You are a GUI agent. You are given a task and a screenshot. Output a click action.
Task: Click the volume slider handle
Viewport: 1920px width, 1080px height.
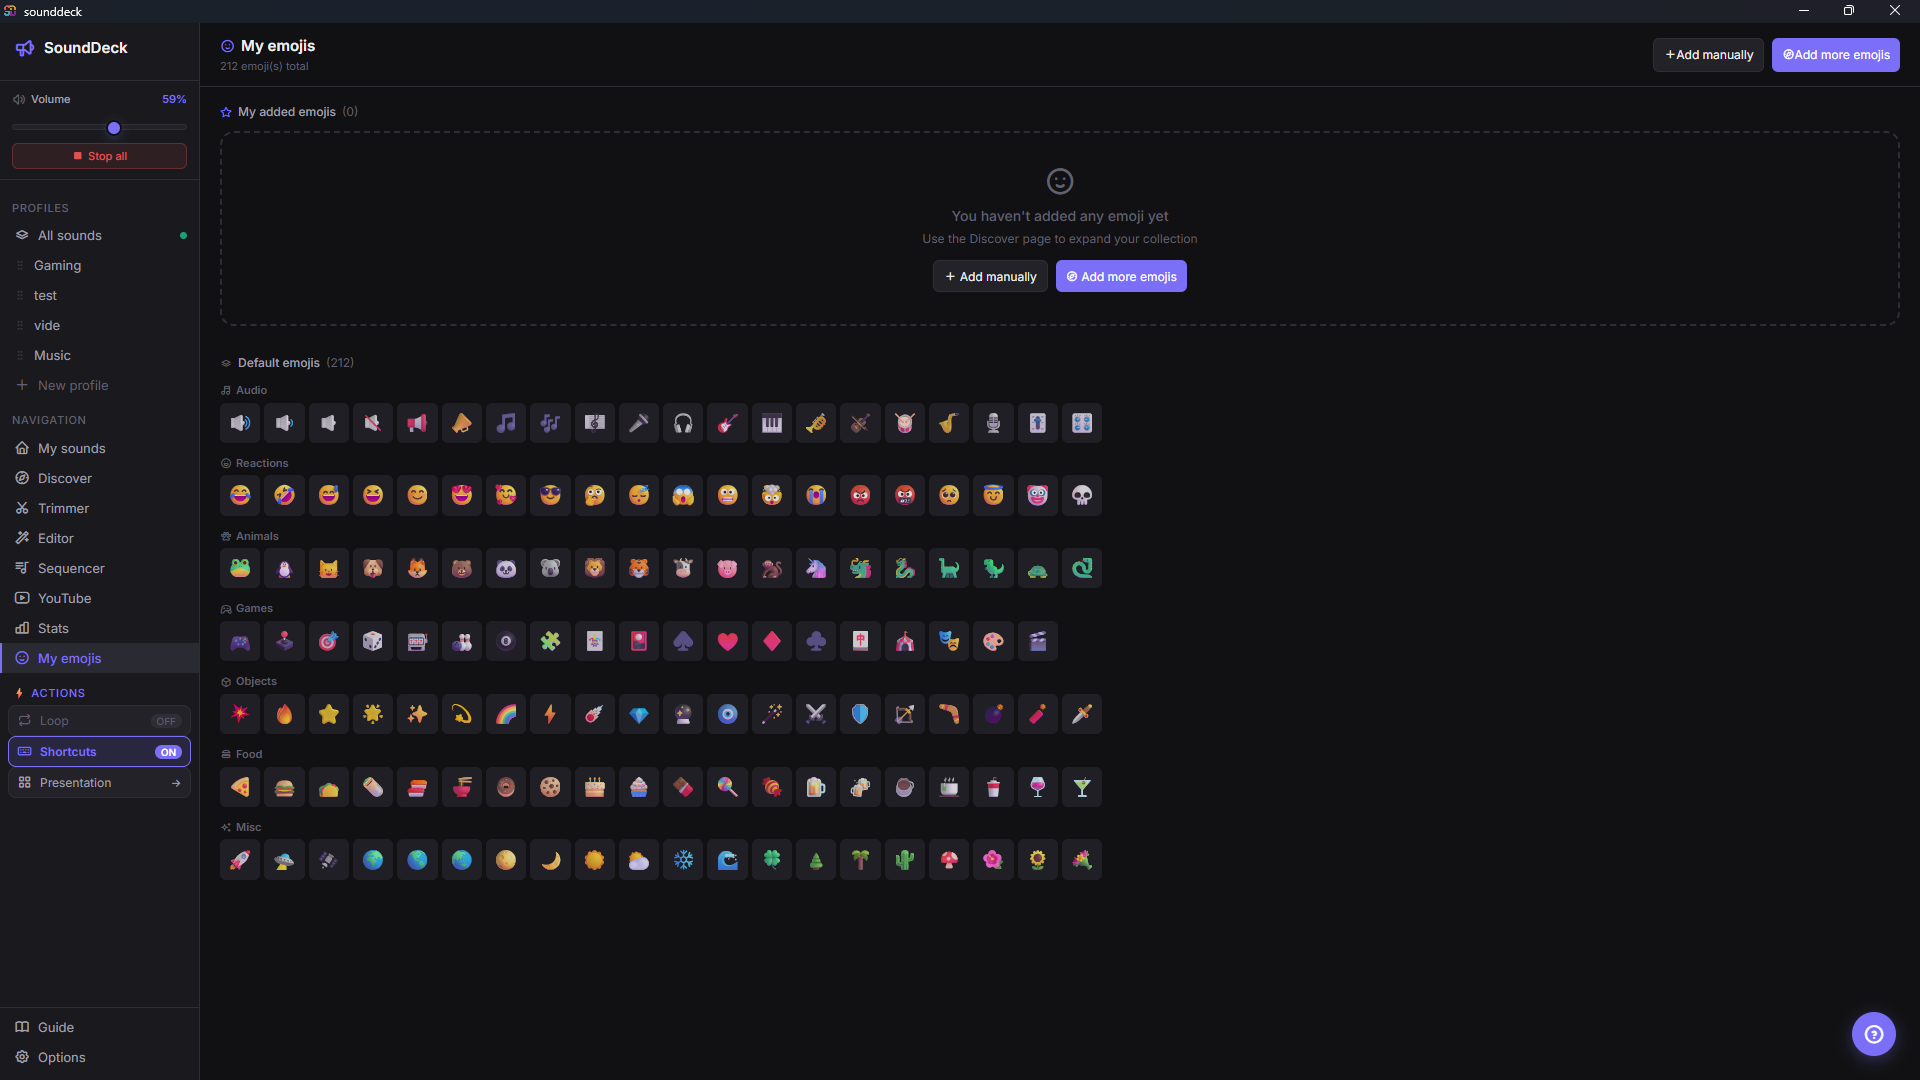[x=114, y=128]
